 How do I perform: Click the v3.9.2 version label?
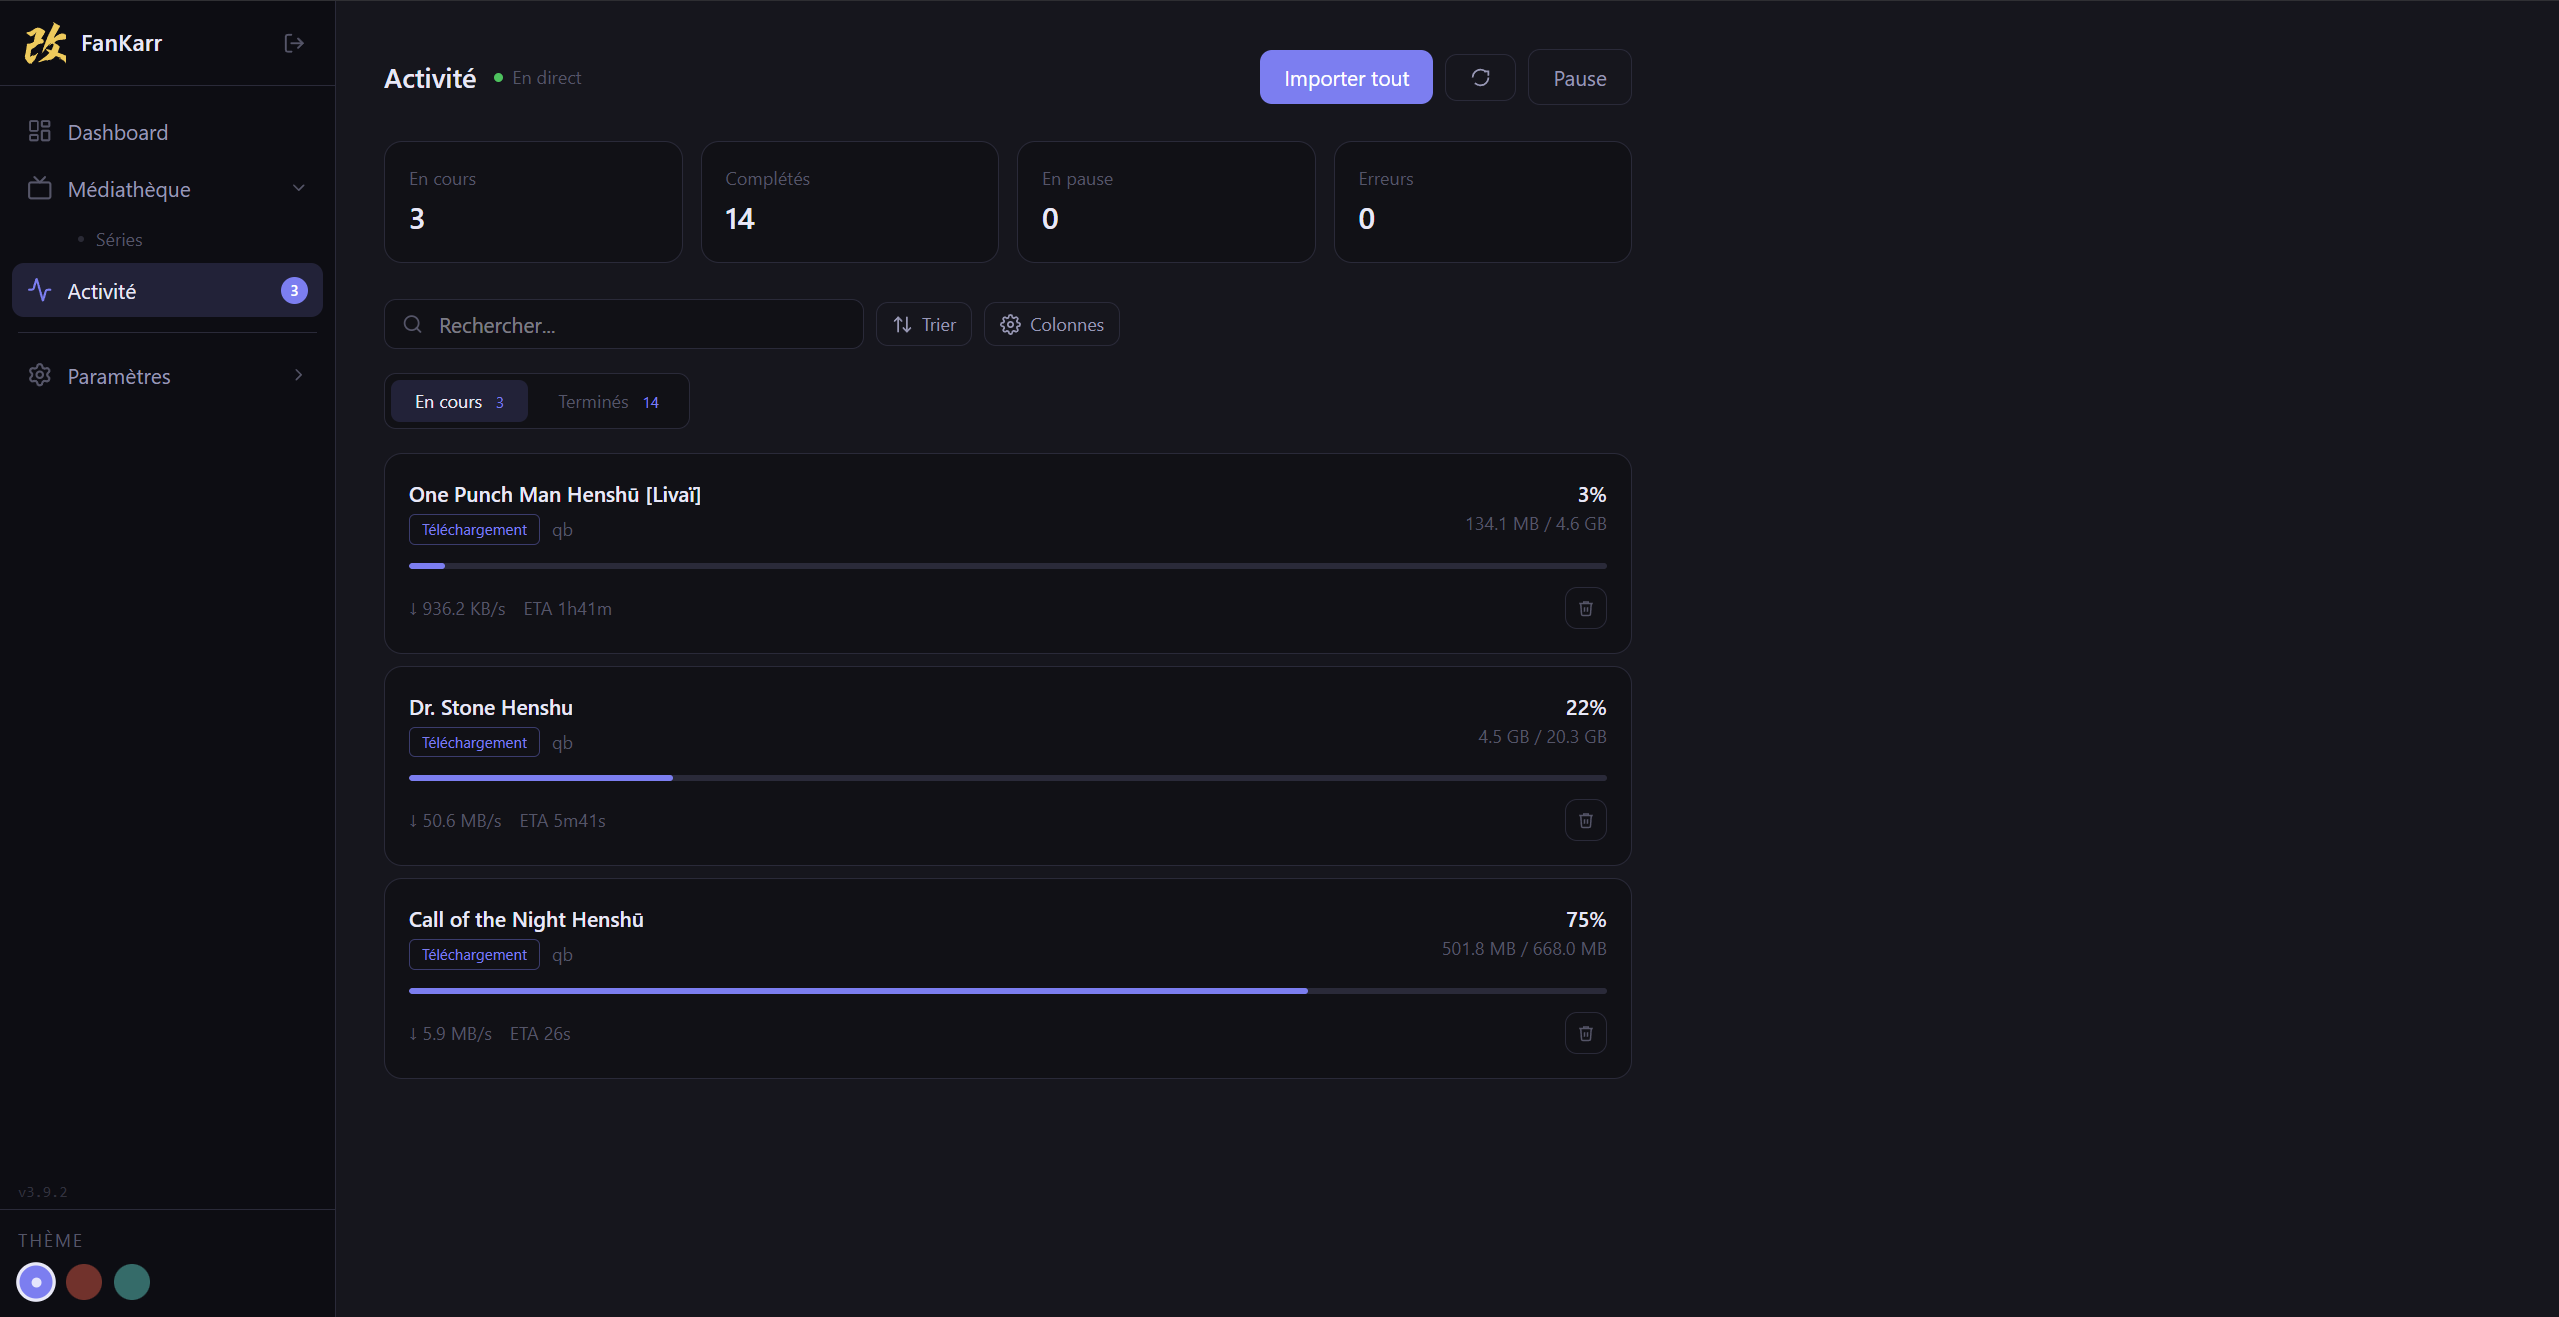click(43, 1191)
